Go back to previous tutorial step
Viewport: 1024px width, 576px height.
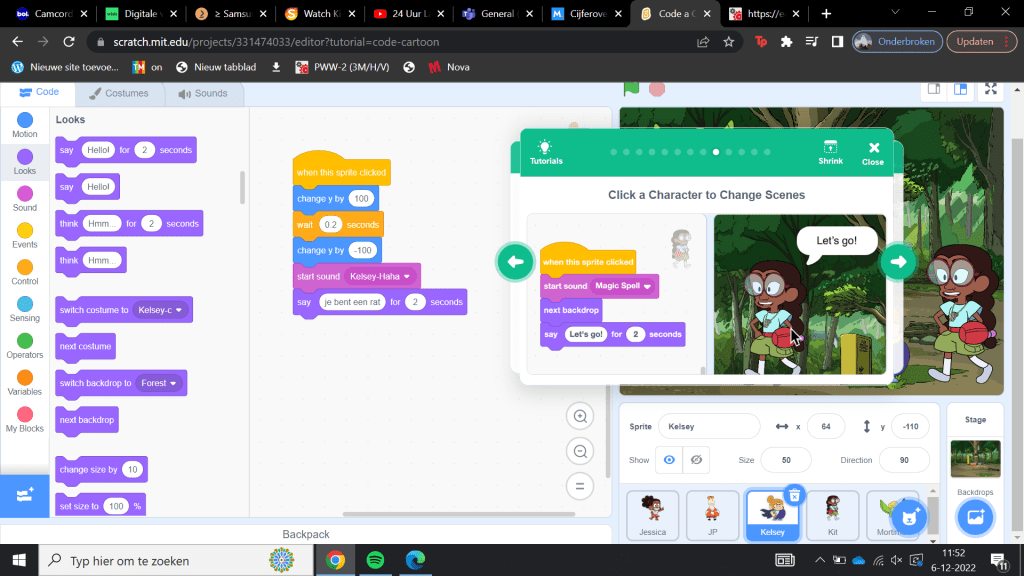[x=515, y=262]
